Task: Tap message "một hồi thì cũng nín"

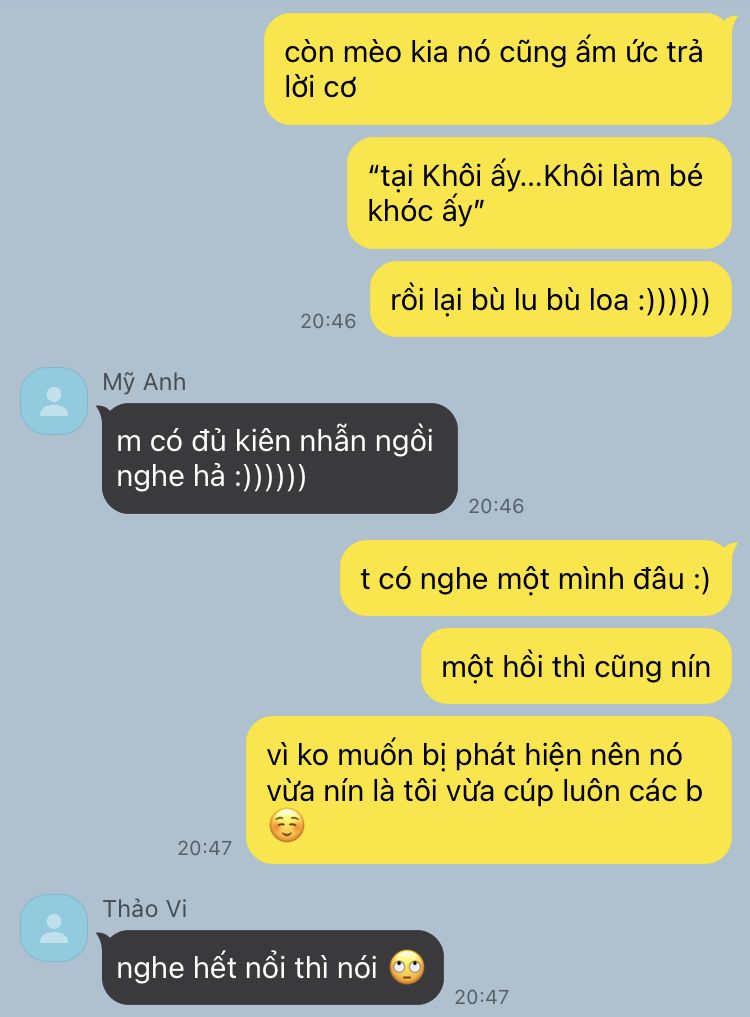Action: click(576, 666)
